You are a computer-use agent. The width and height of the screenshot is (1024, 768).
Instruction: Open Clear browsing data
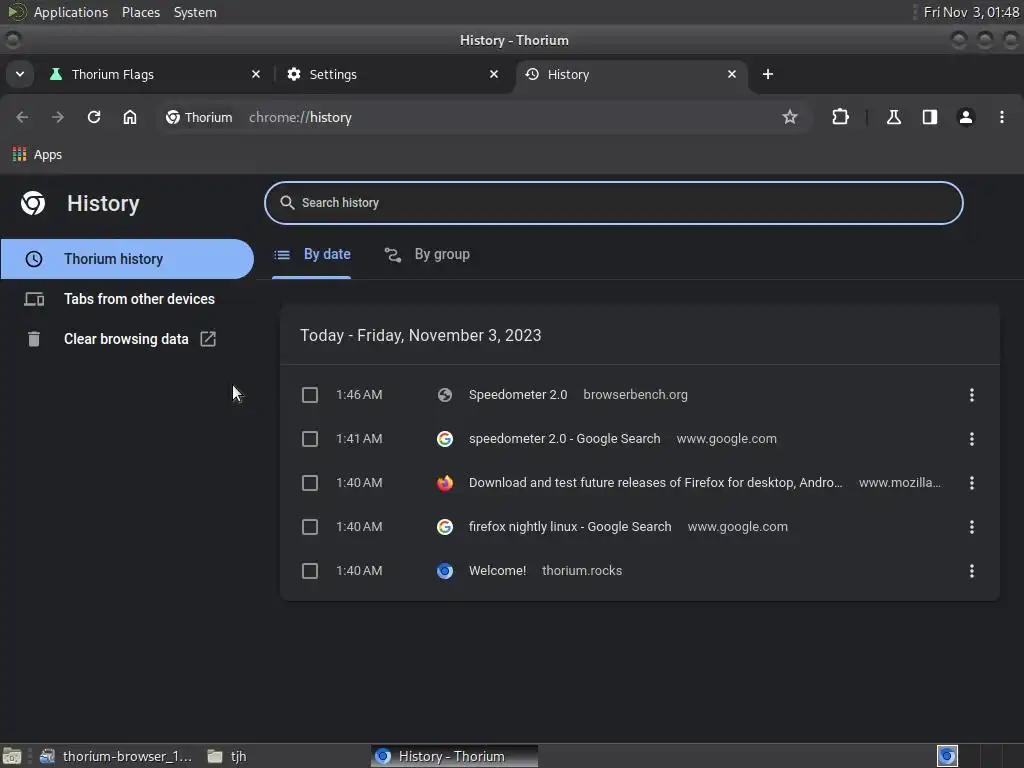(x=127, y=339)
